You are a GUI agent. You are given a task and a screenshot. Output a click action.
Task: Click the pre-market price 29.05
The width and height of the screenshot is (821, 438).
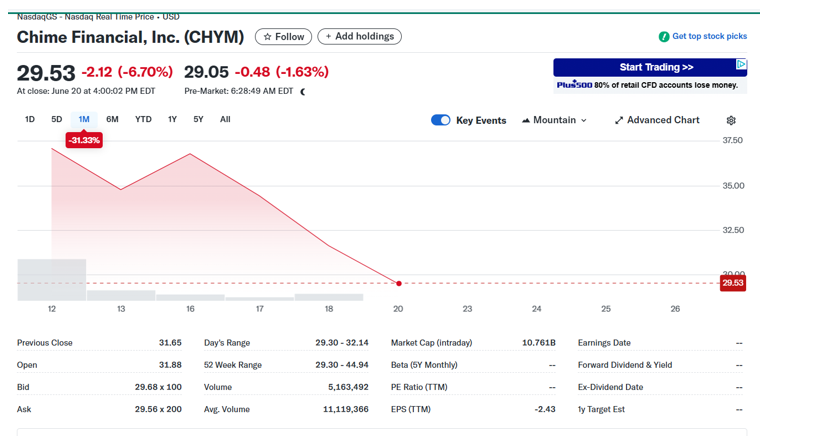[x=206, y=72]
